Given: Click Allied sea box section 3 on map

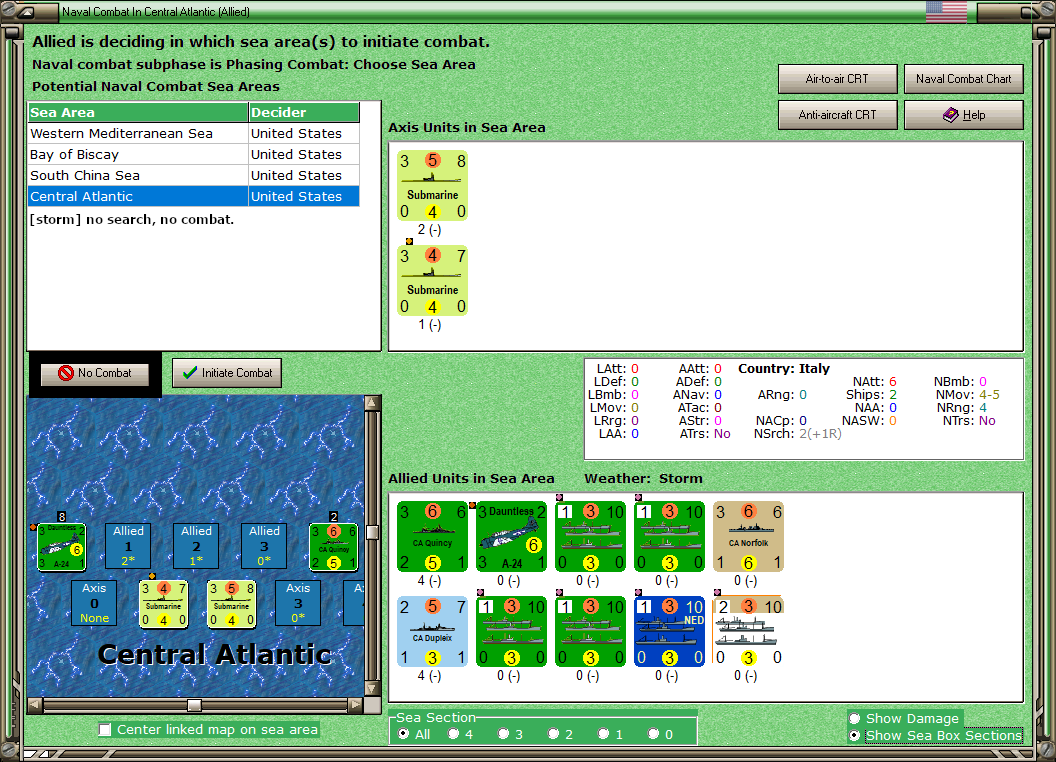Looking at the screenshot, I should click(x=264, y=546).
